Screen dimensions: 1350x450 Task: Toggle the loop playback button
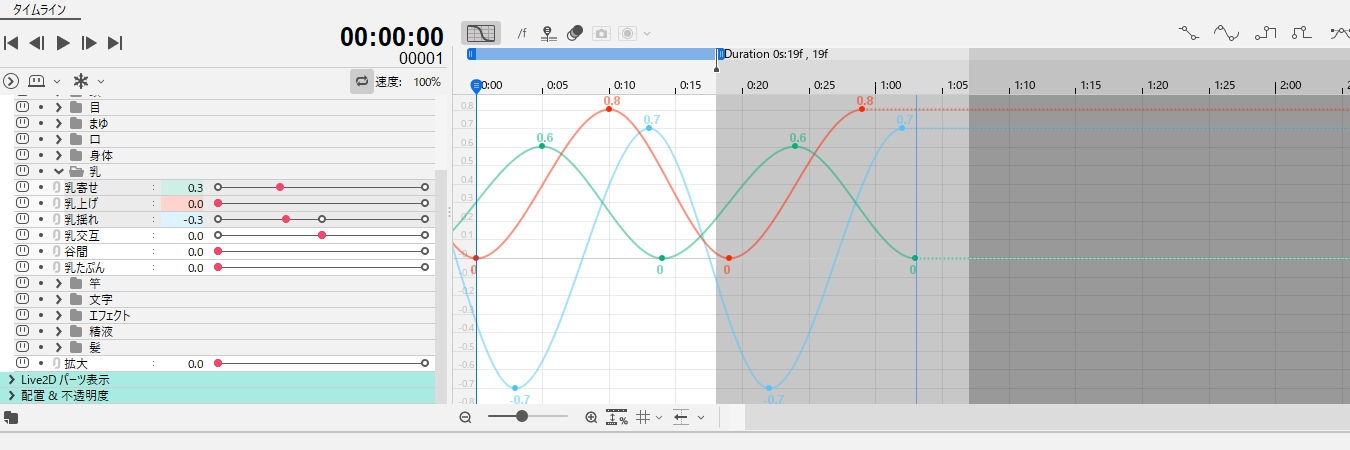361,82
